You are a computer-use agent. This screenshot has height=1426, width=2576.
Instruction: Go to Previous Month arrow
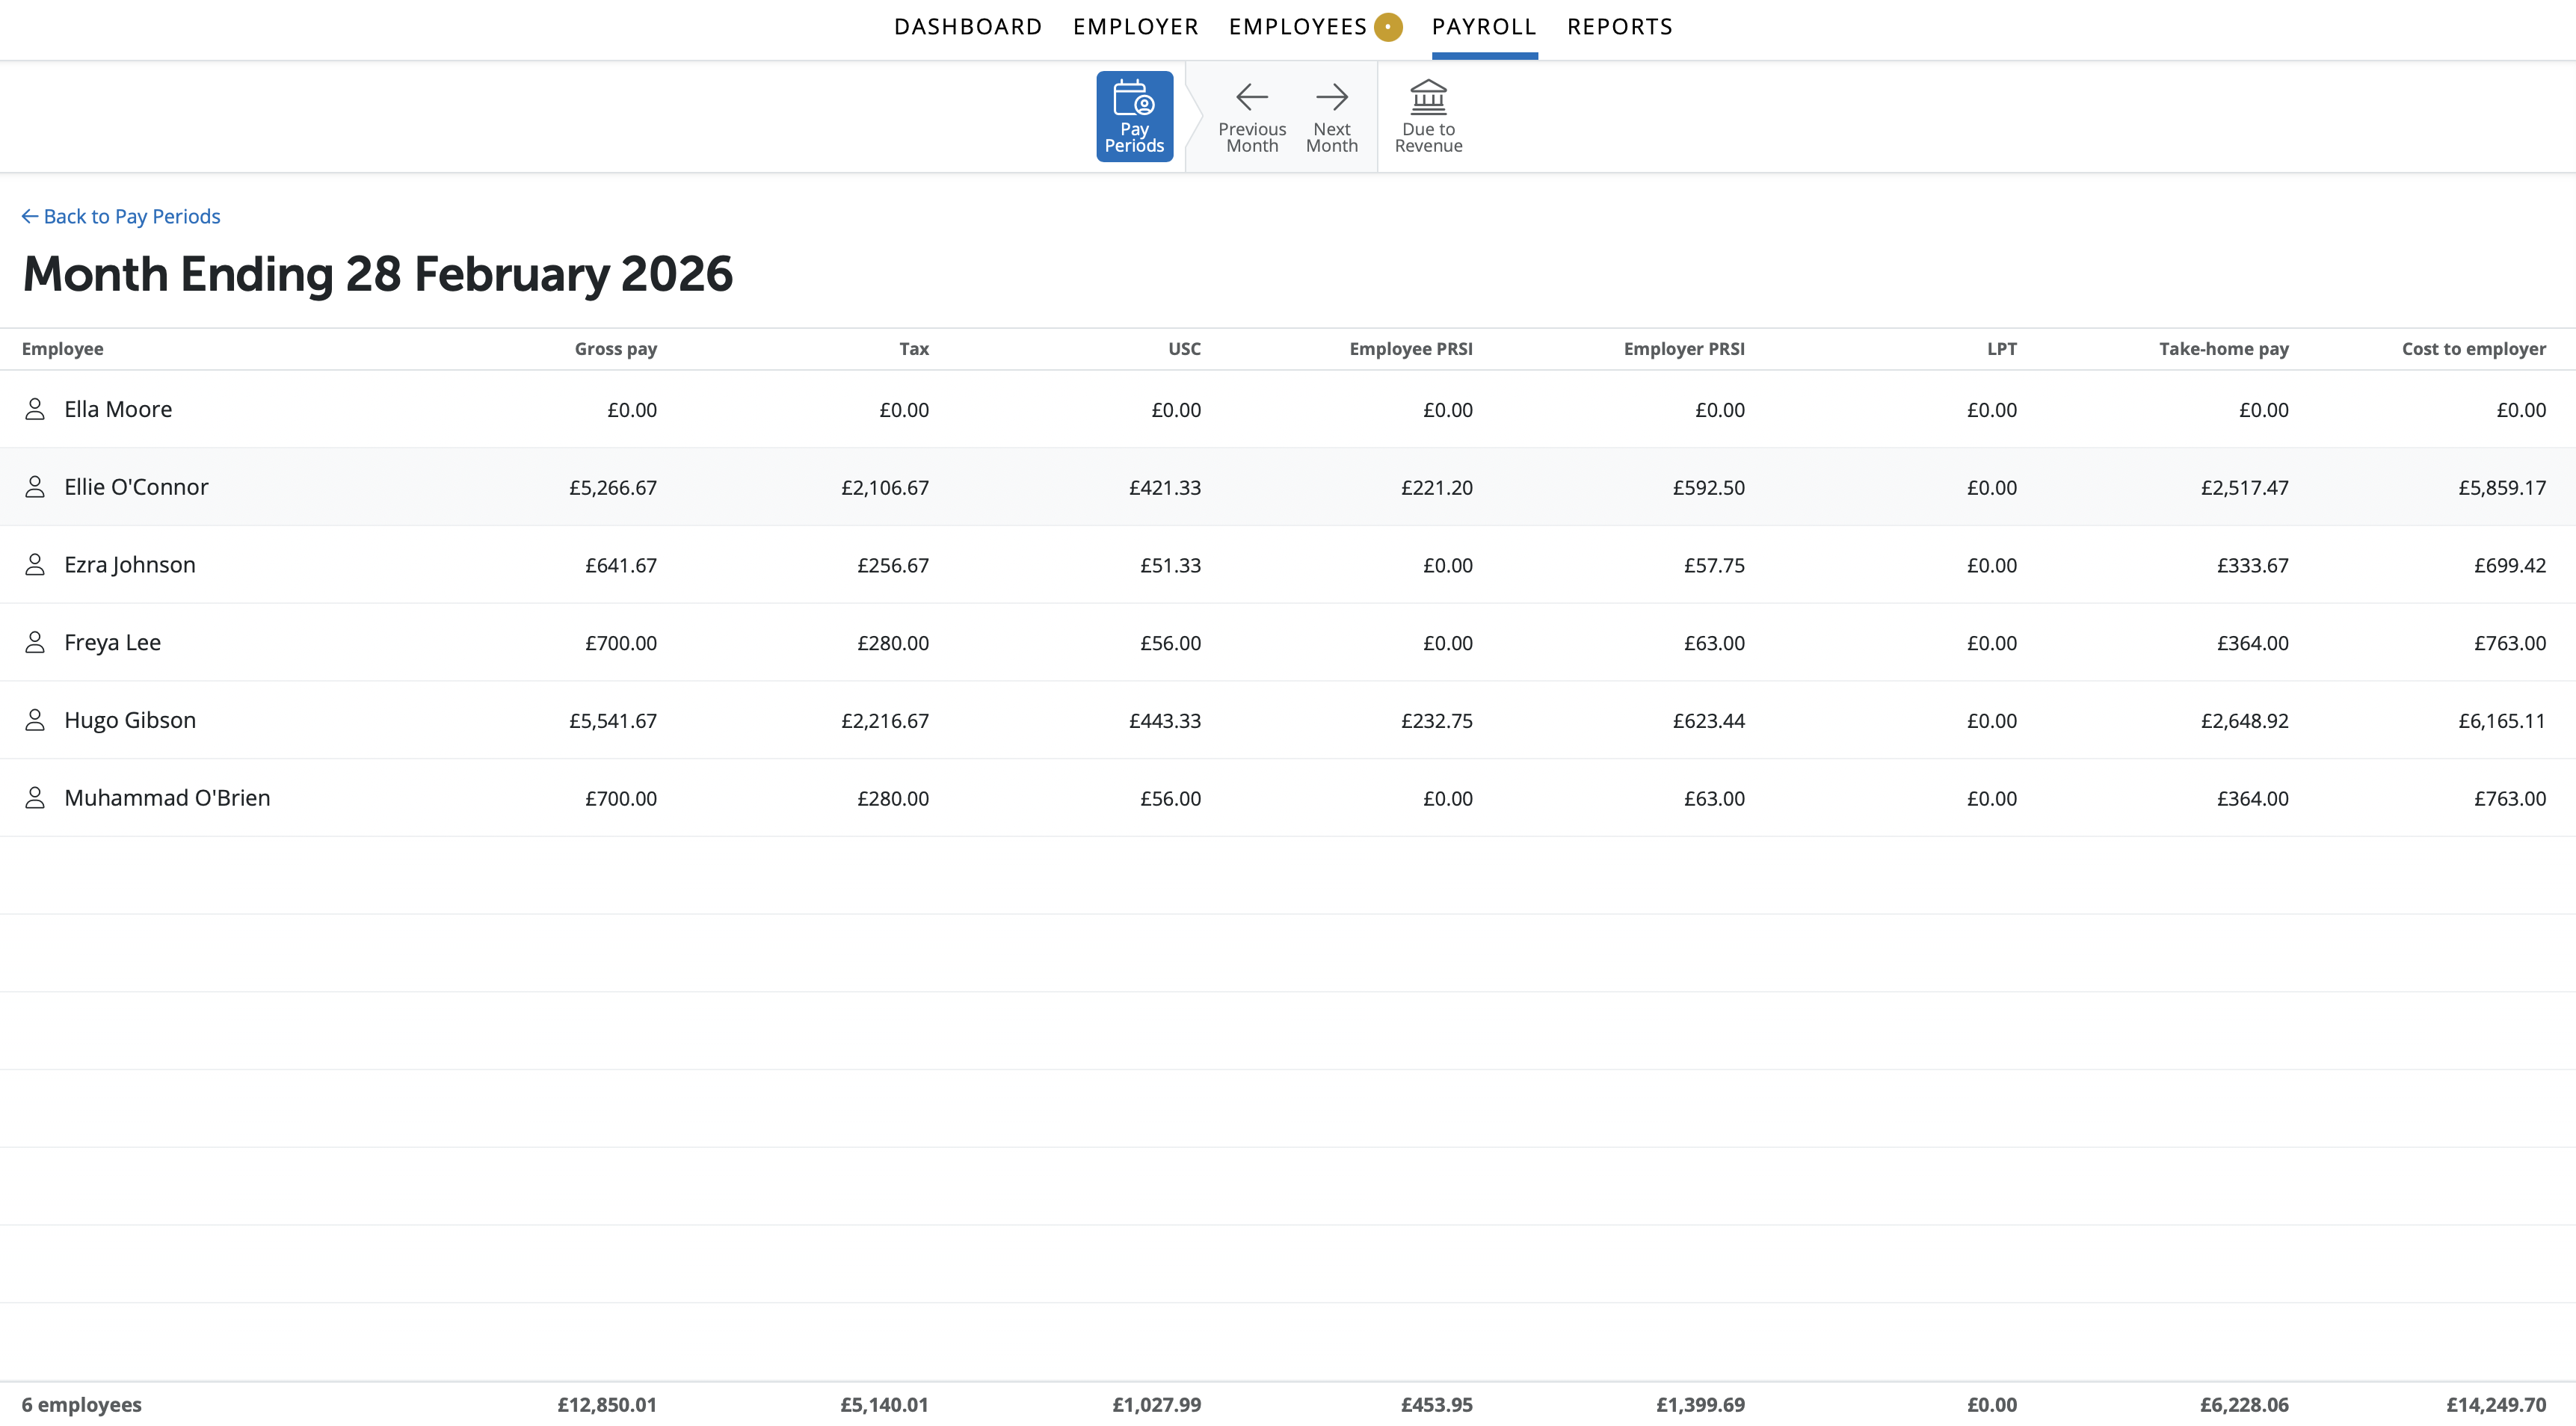coord(1251,98)
